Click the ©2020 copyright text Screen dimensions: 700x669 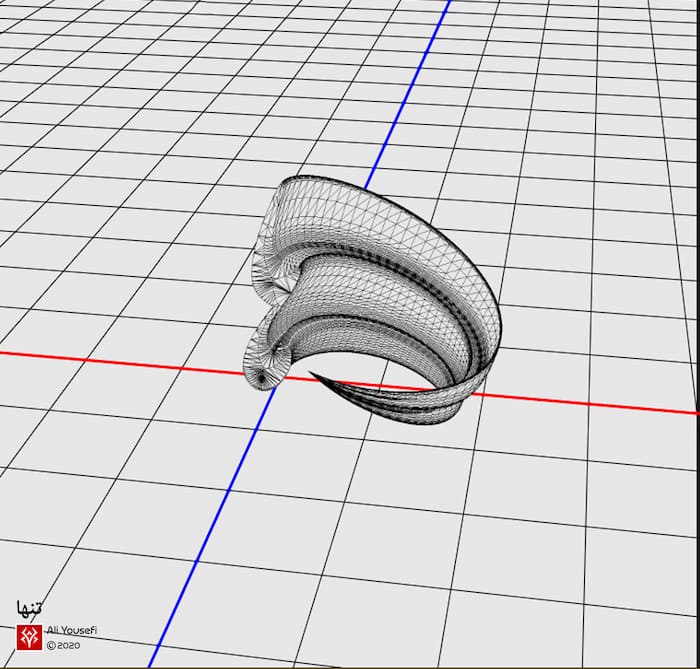[63, 646]
